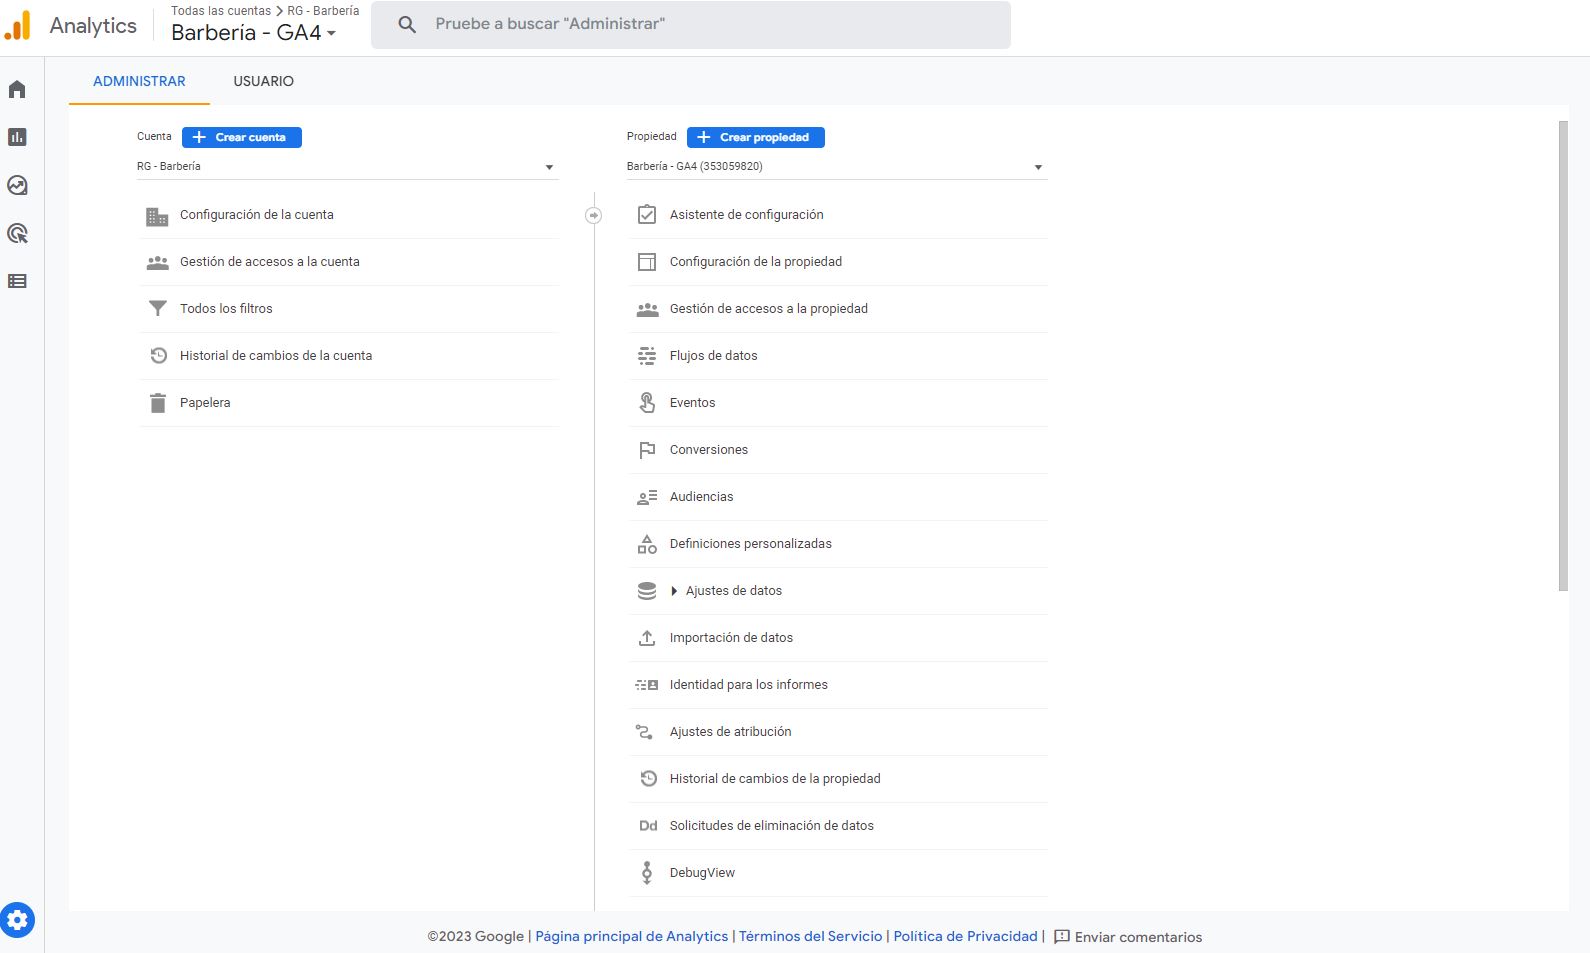Click the DebugView icon
Screen dimensions: 1590x953
click(x=647, y=873)
